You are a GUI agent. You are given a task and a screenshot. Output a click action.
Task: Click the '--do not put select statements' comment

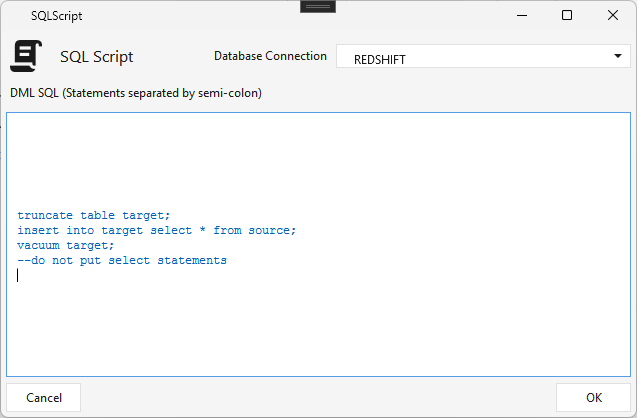[122, 260]
